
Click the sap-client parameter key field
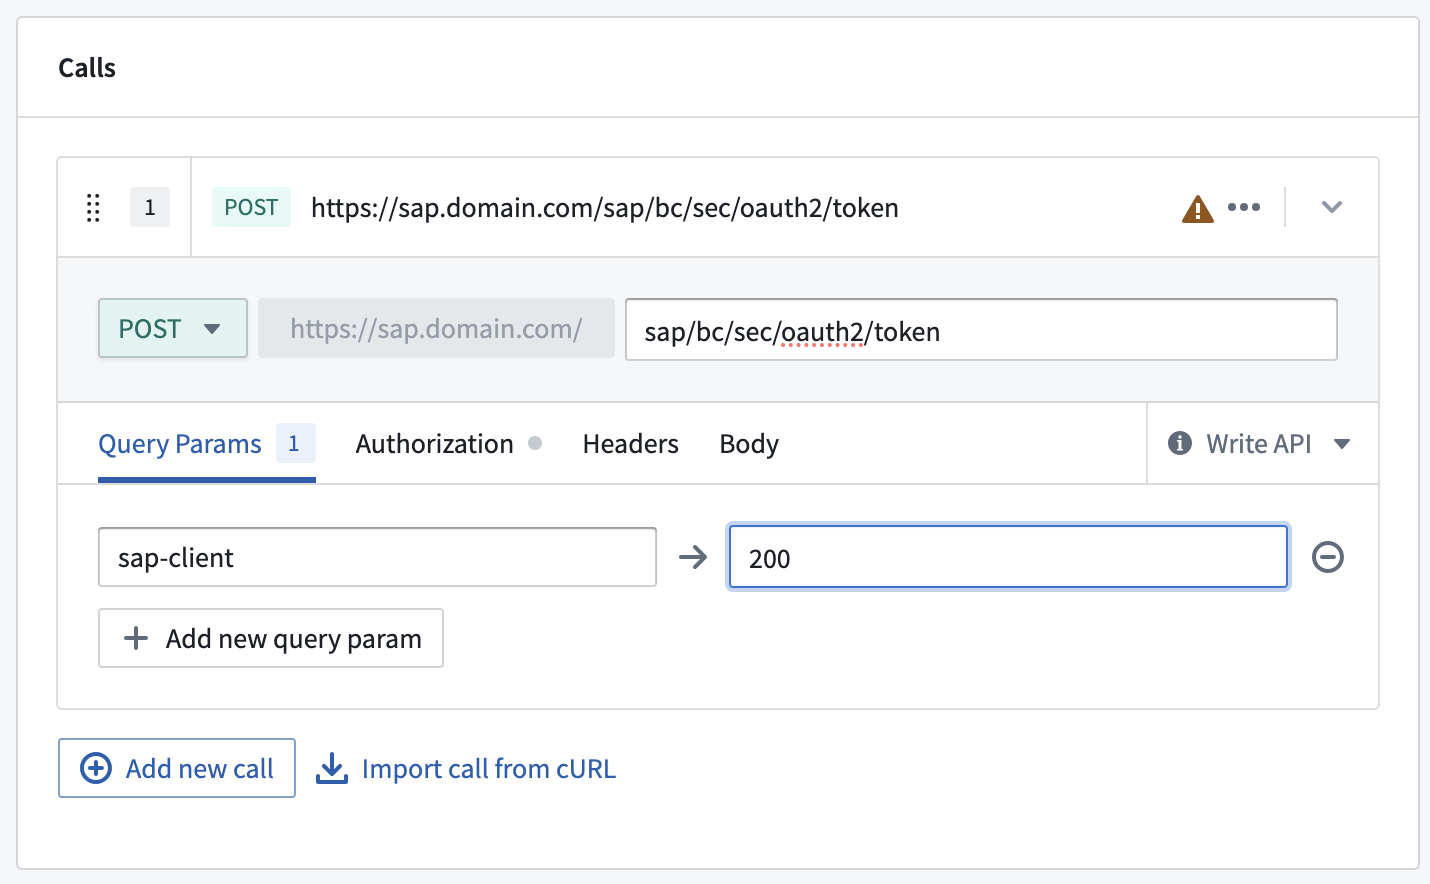[377, 557]
